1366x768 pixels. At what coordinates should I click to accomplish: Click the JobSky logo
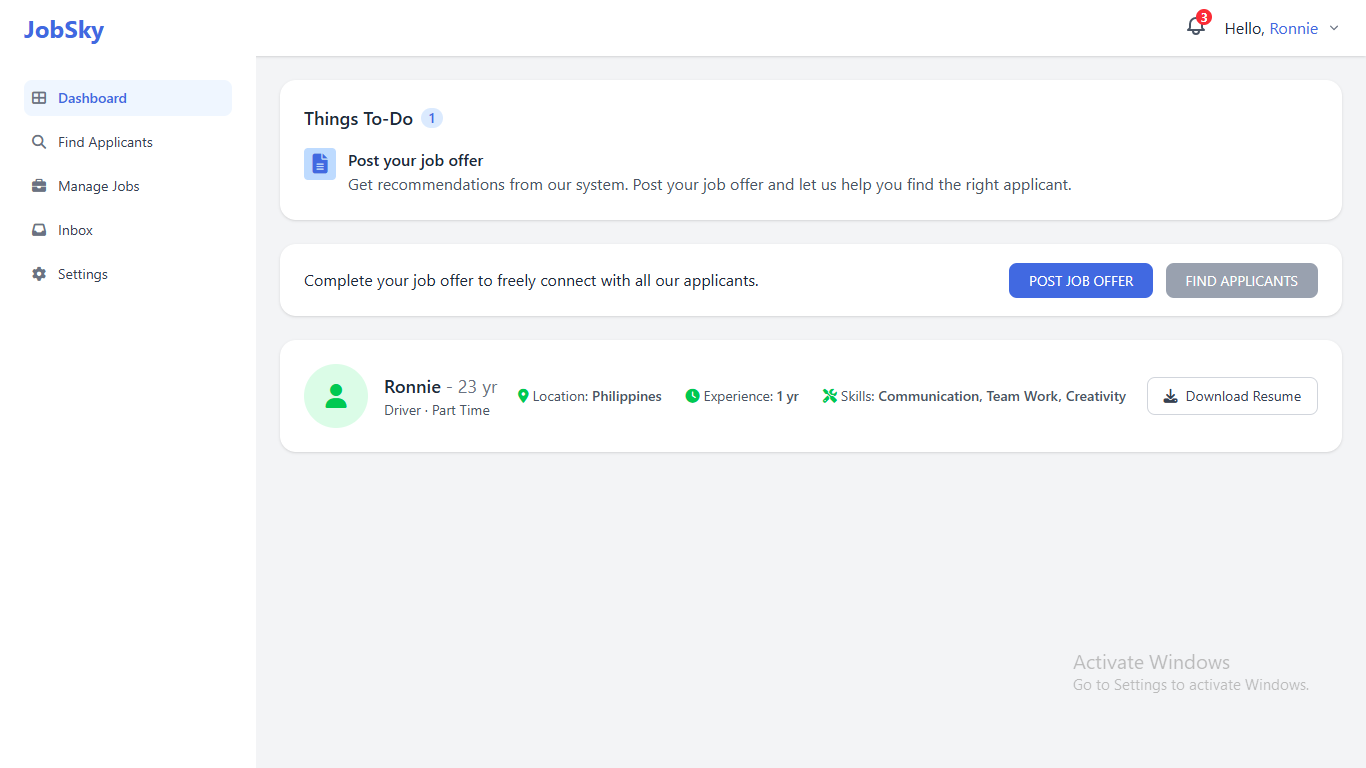(64, 30)
